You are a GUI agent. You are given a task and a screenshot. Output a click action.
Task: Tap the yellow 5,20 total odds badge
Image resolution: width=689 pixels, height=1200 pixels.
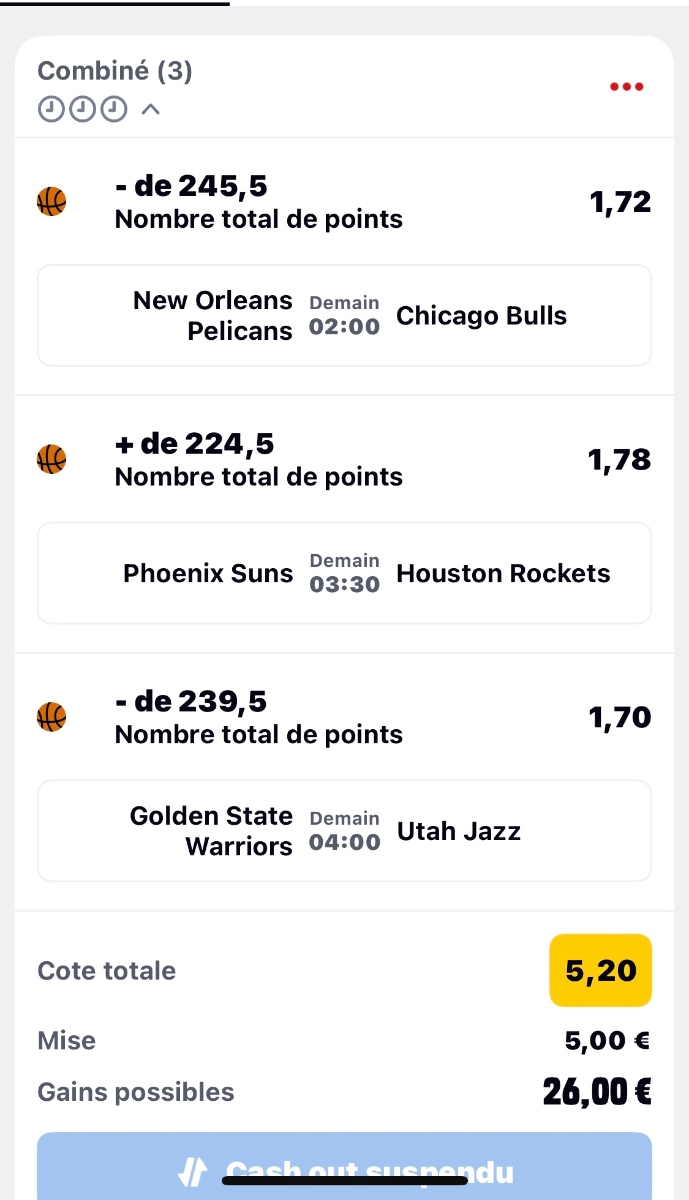pos(600,970)
